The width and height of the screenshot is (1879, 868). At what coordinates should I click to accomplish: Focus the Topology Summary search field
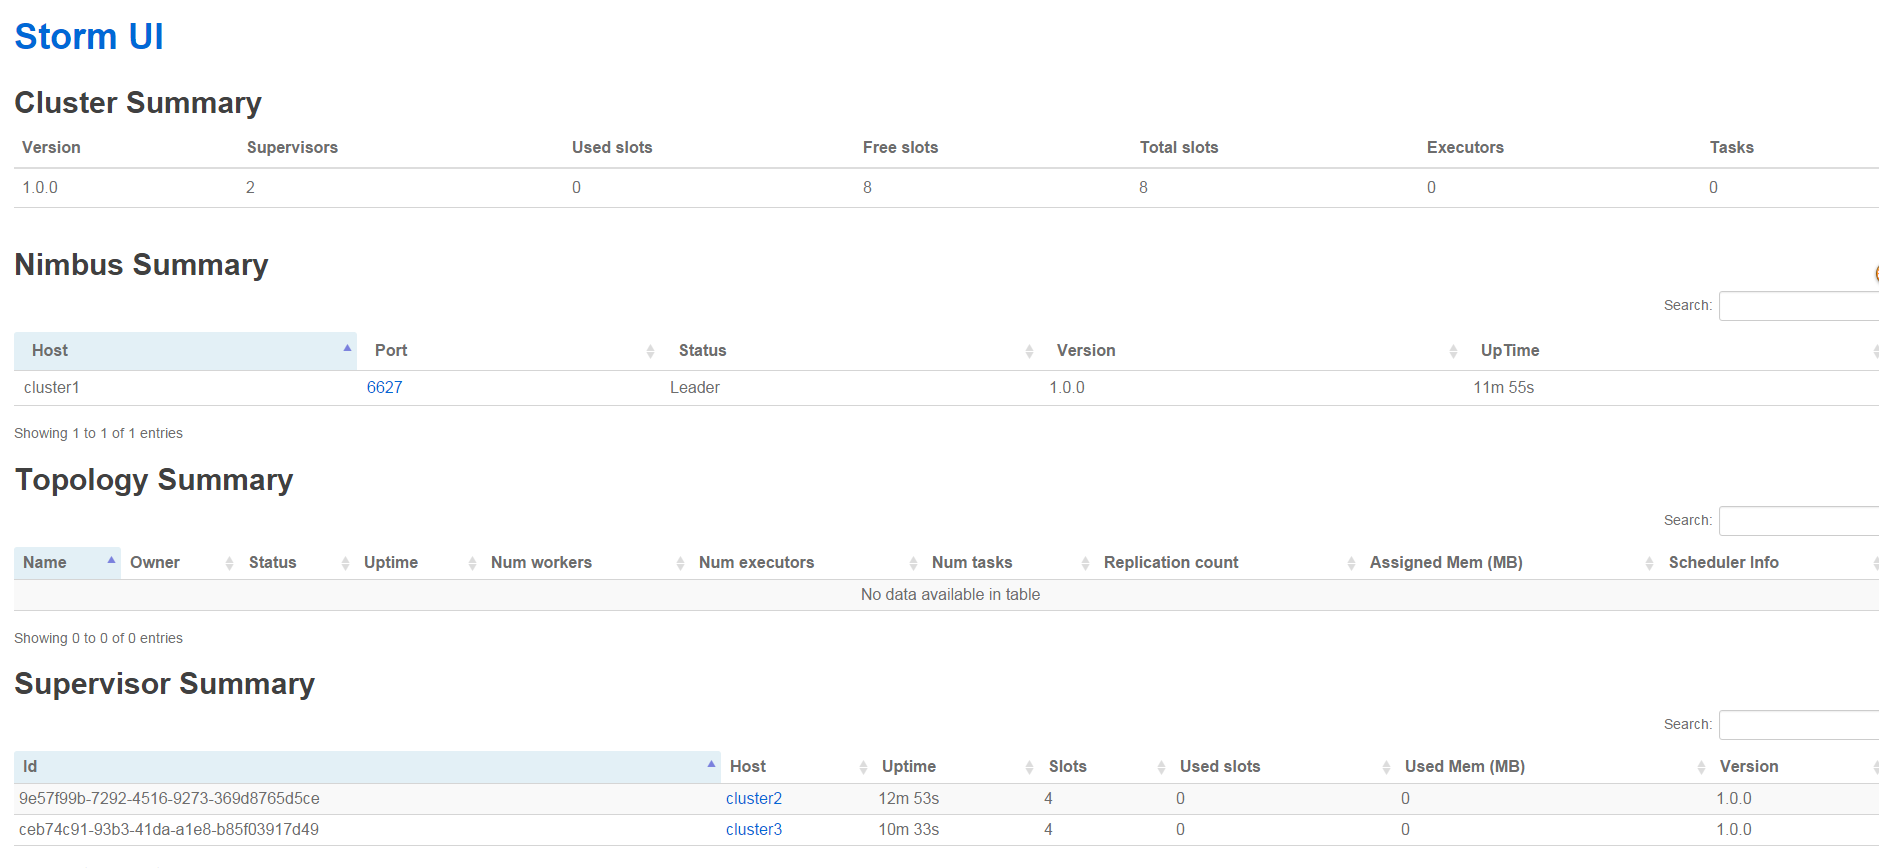1798,521
